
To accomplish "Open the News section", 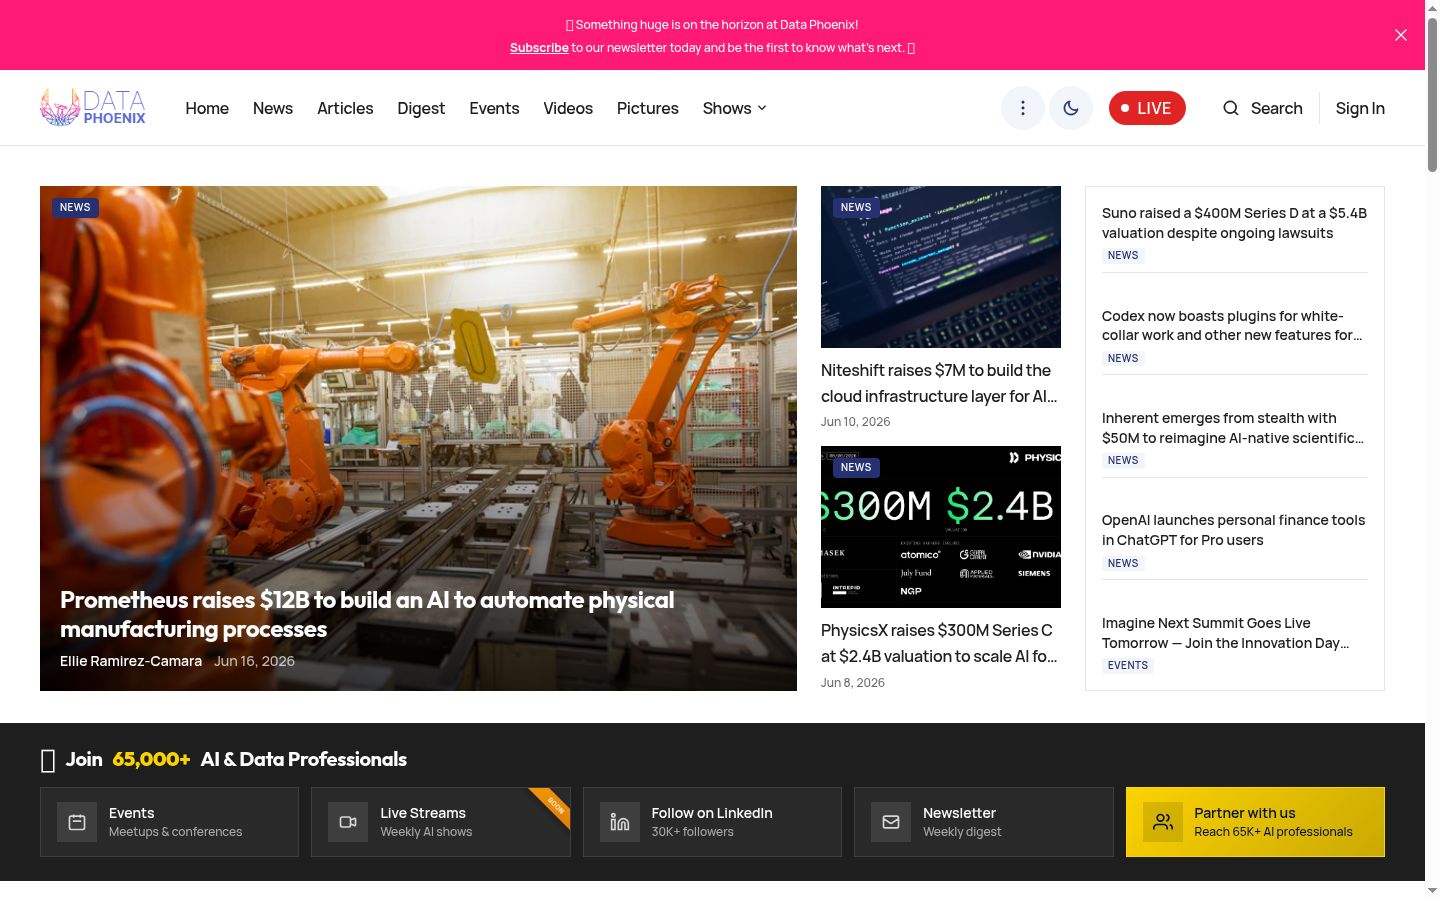I will click(273, 108).
